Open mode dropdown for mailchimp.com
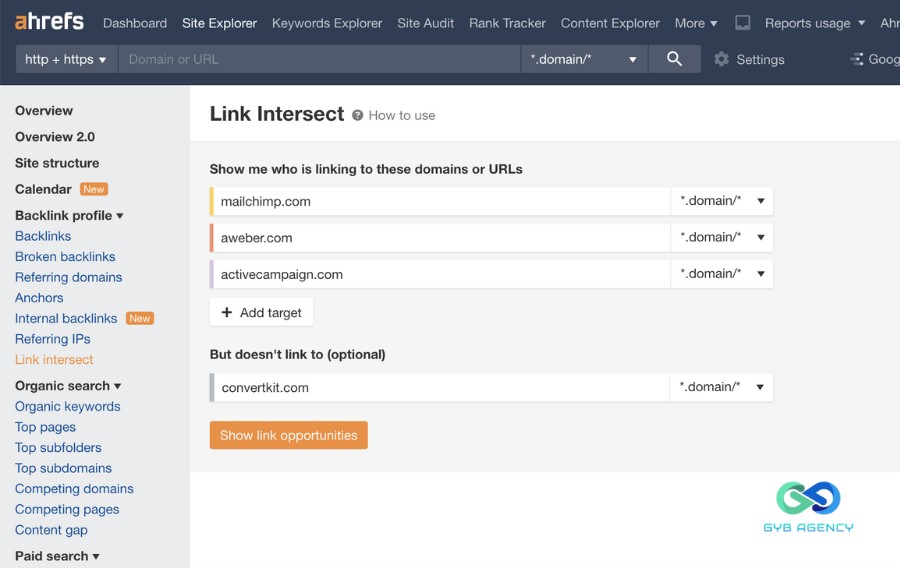This screenshot has width=900, height=568. 721,201
